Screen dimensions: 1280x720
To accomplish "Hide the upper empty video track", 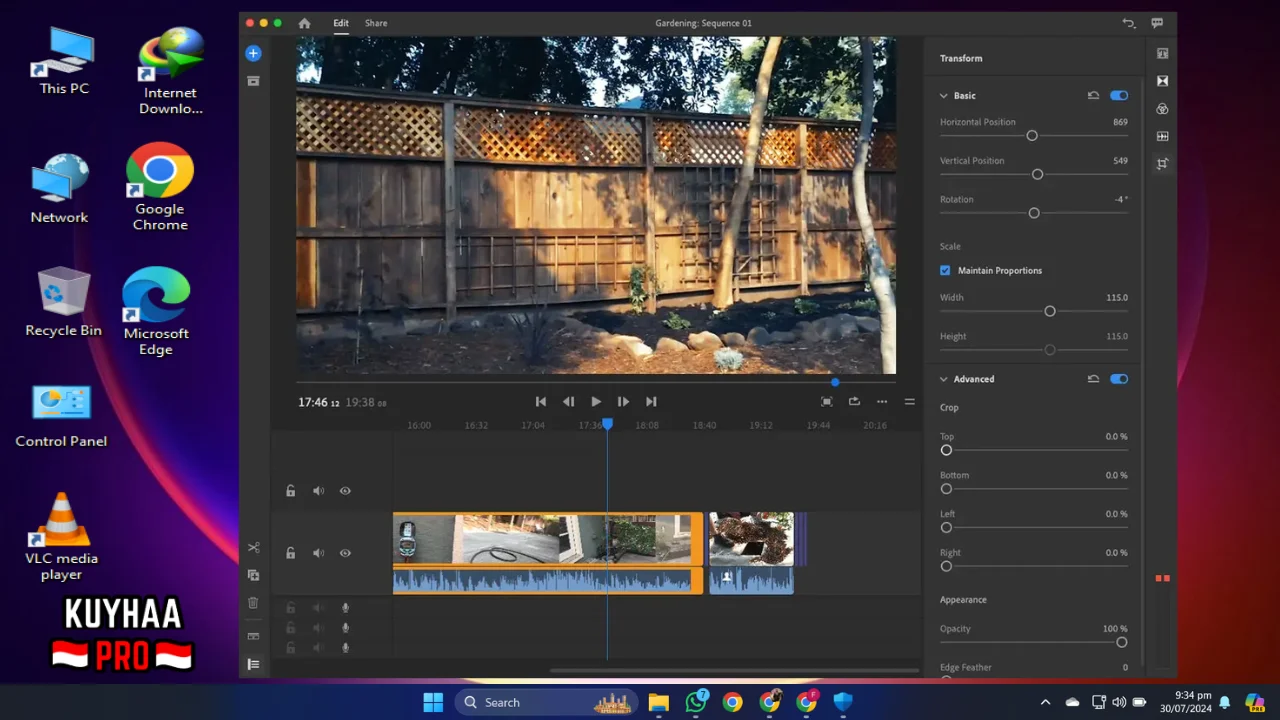I will (345, 491).
